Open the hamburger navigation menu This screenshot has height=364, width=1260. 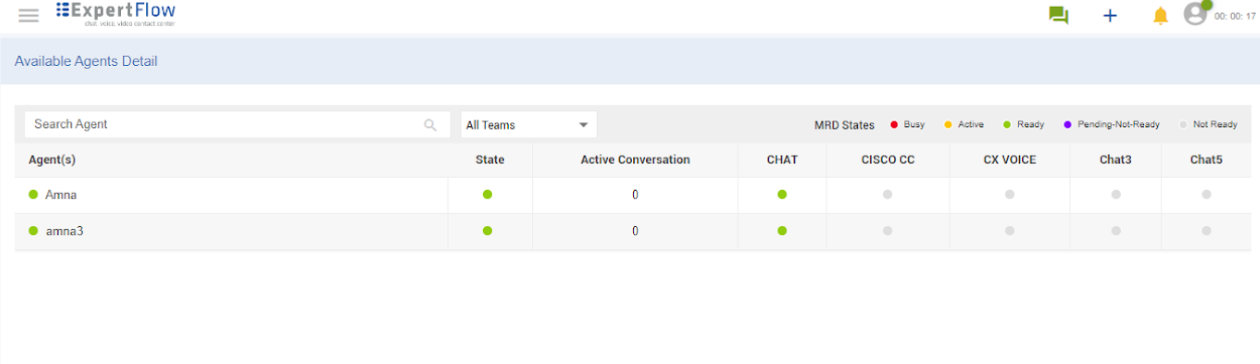29,15
